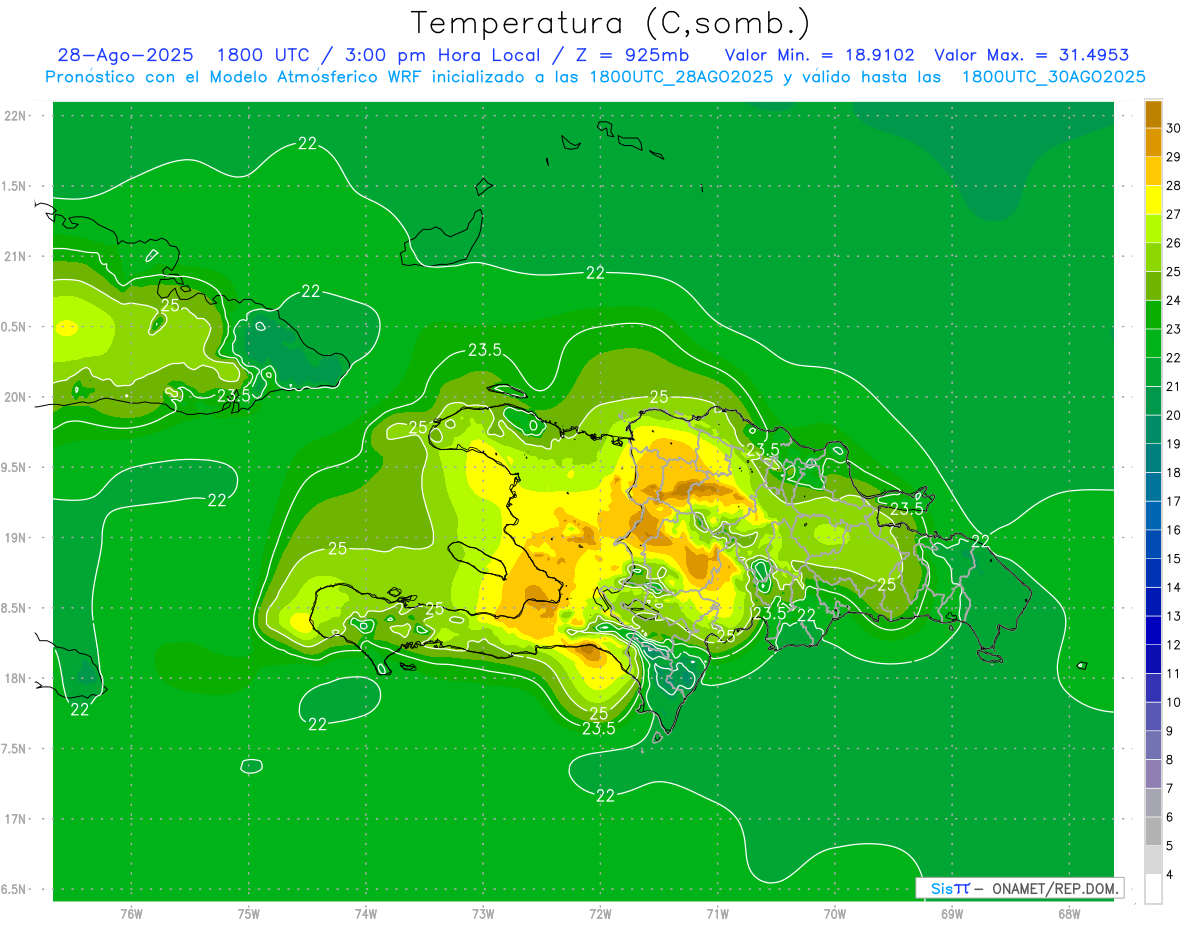The image size is (1200, 927).
Task: Click the white legend swatch below 4
Action: pos(1153,889)
